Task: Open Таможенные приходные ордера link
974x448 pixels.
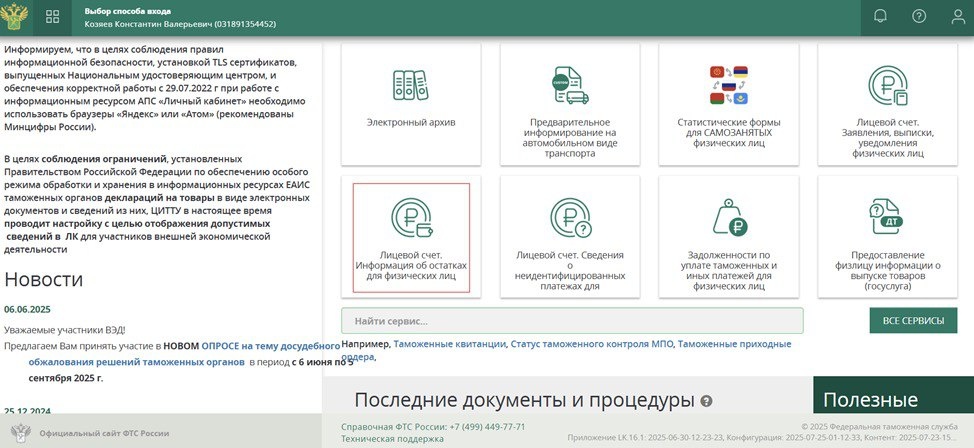Action: 734,344
